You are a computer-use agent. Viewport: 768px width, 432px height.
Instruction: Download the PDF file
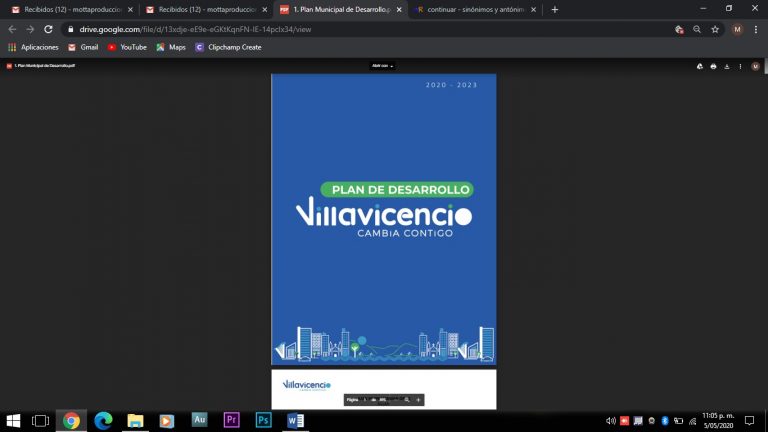[x=727, y=66]
